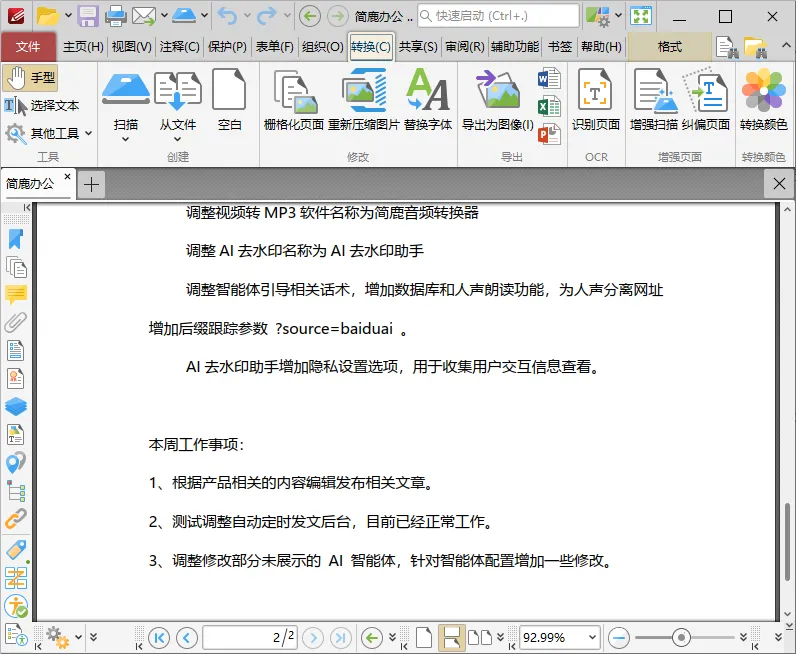The height and width of the screenshot is (654, 796).
Task: Select the Hand tool
Action: coord(30,78)
